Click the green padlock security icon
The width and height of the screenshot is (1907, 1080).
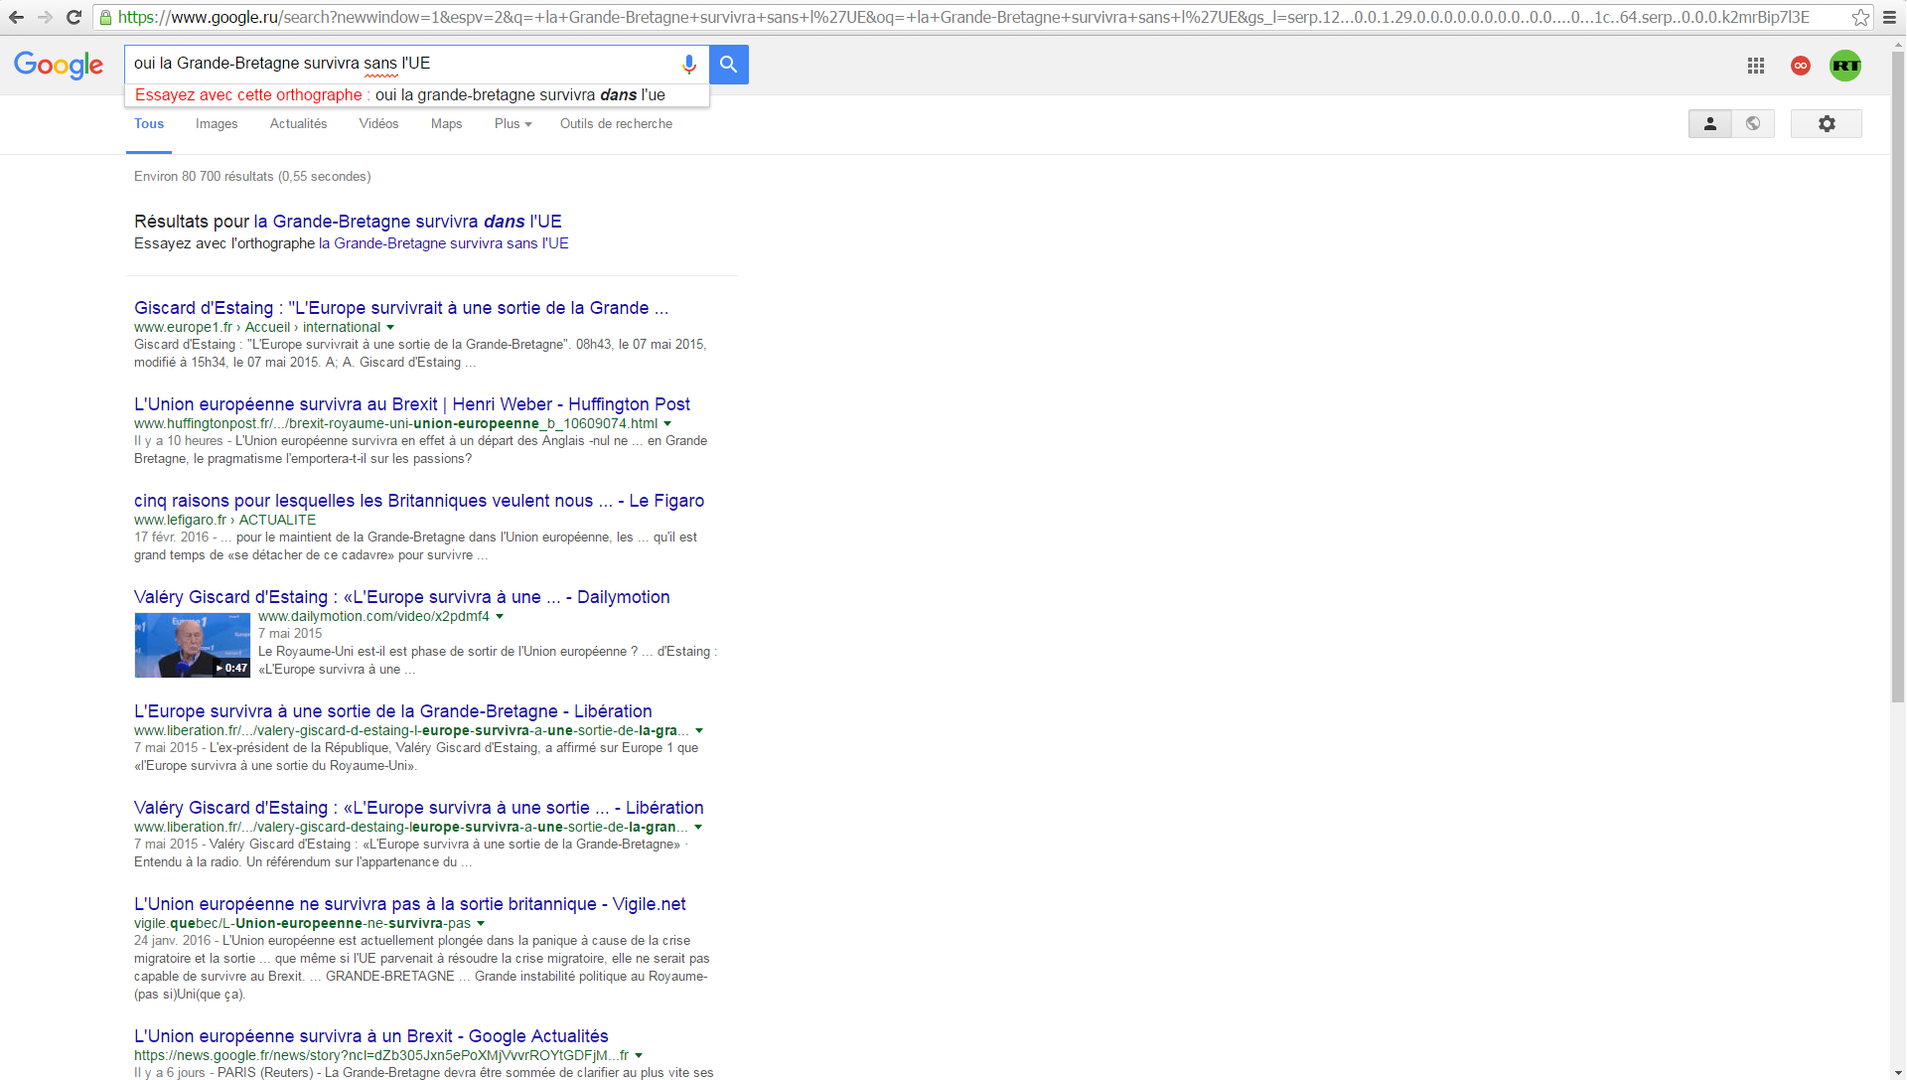pyautogui.click(x=106, y=18)
